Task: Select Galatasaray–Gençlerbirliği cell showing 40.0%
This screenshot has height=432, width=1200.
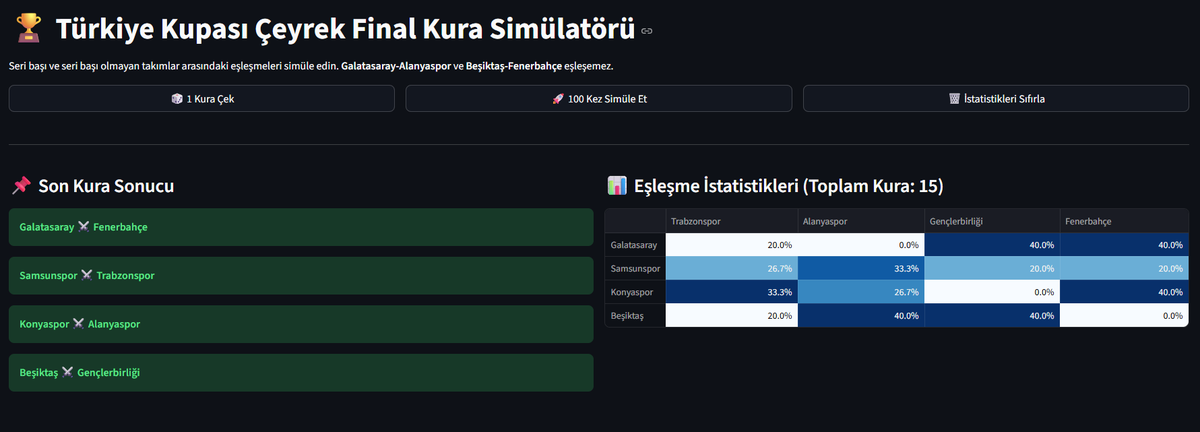Action: point(992,245)
